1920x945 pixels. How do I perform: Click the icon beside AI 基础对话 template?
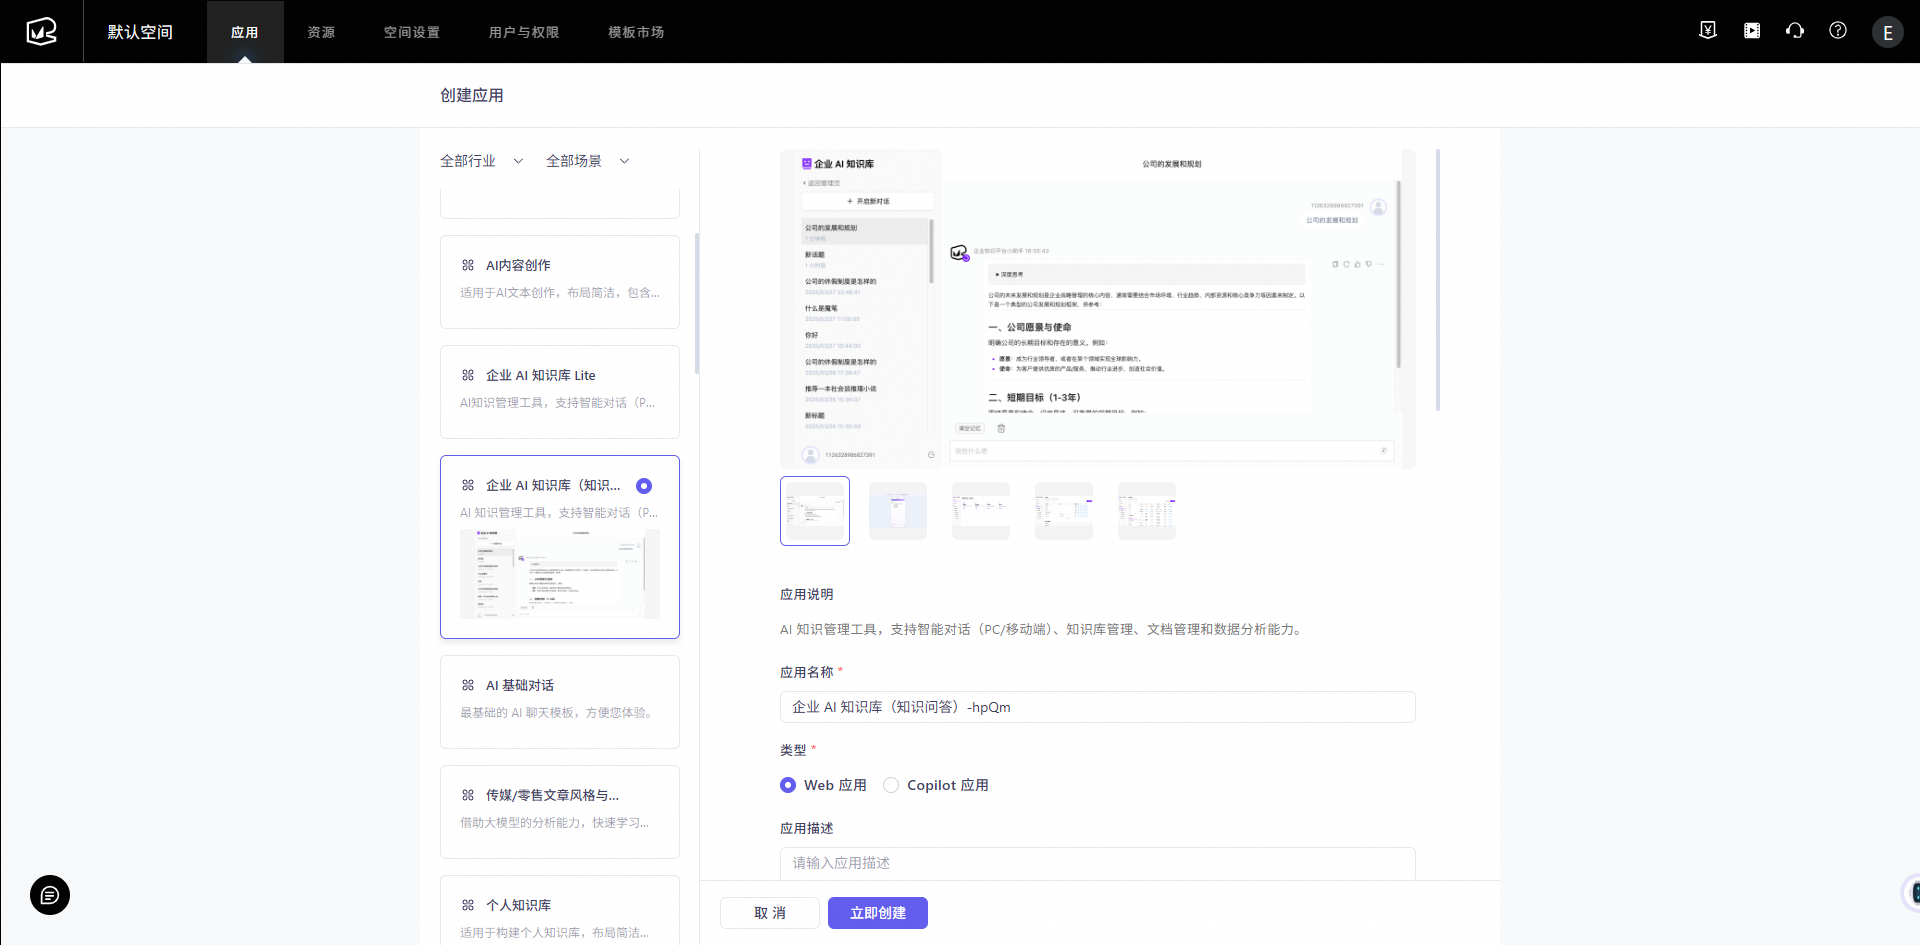(x=468, y=685)
